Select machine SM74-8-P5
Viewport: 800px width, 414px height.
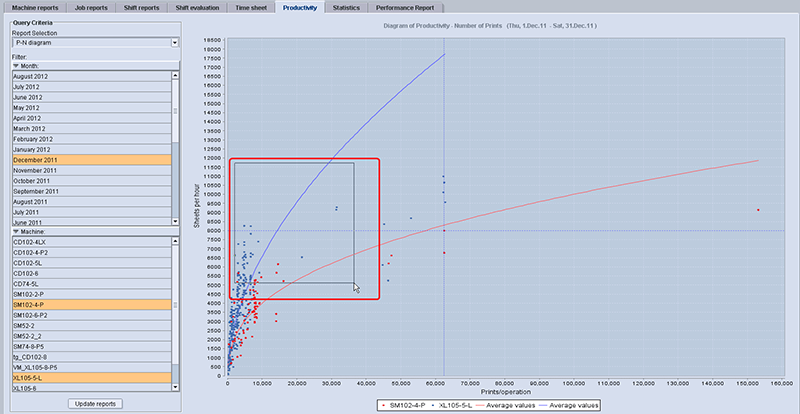click(x=92, y=347)
